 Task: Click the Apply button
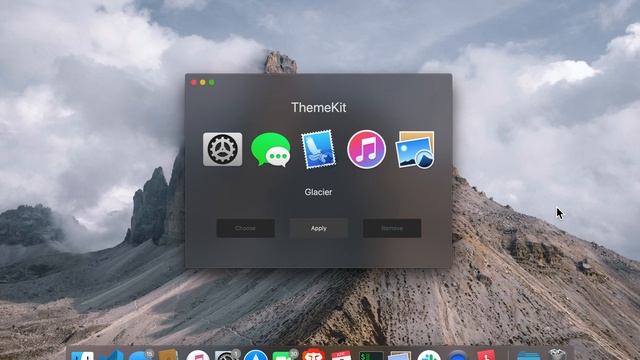click(x=319, y=228)
